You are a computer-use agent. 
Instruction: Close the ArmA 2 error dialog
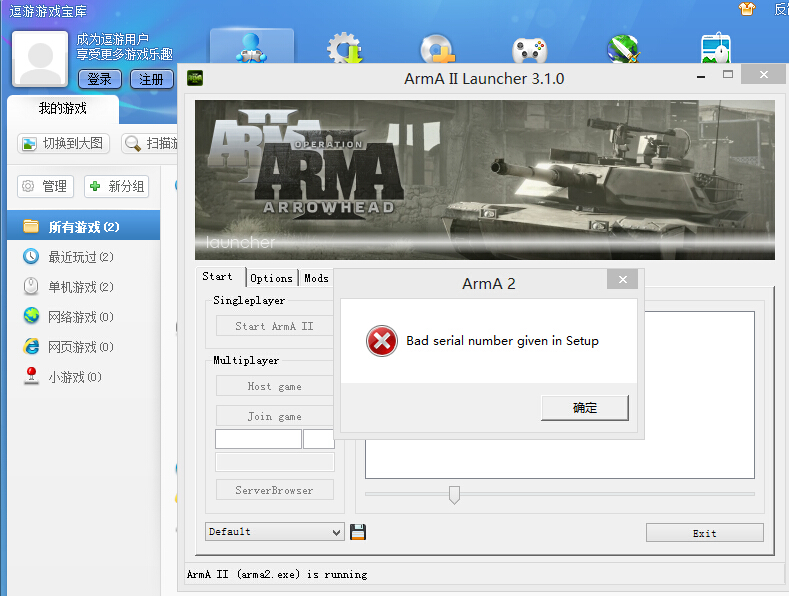pos(622,279)
